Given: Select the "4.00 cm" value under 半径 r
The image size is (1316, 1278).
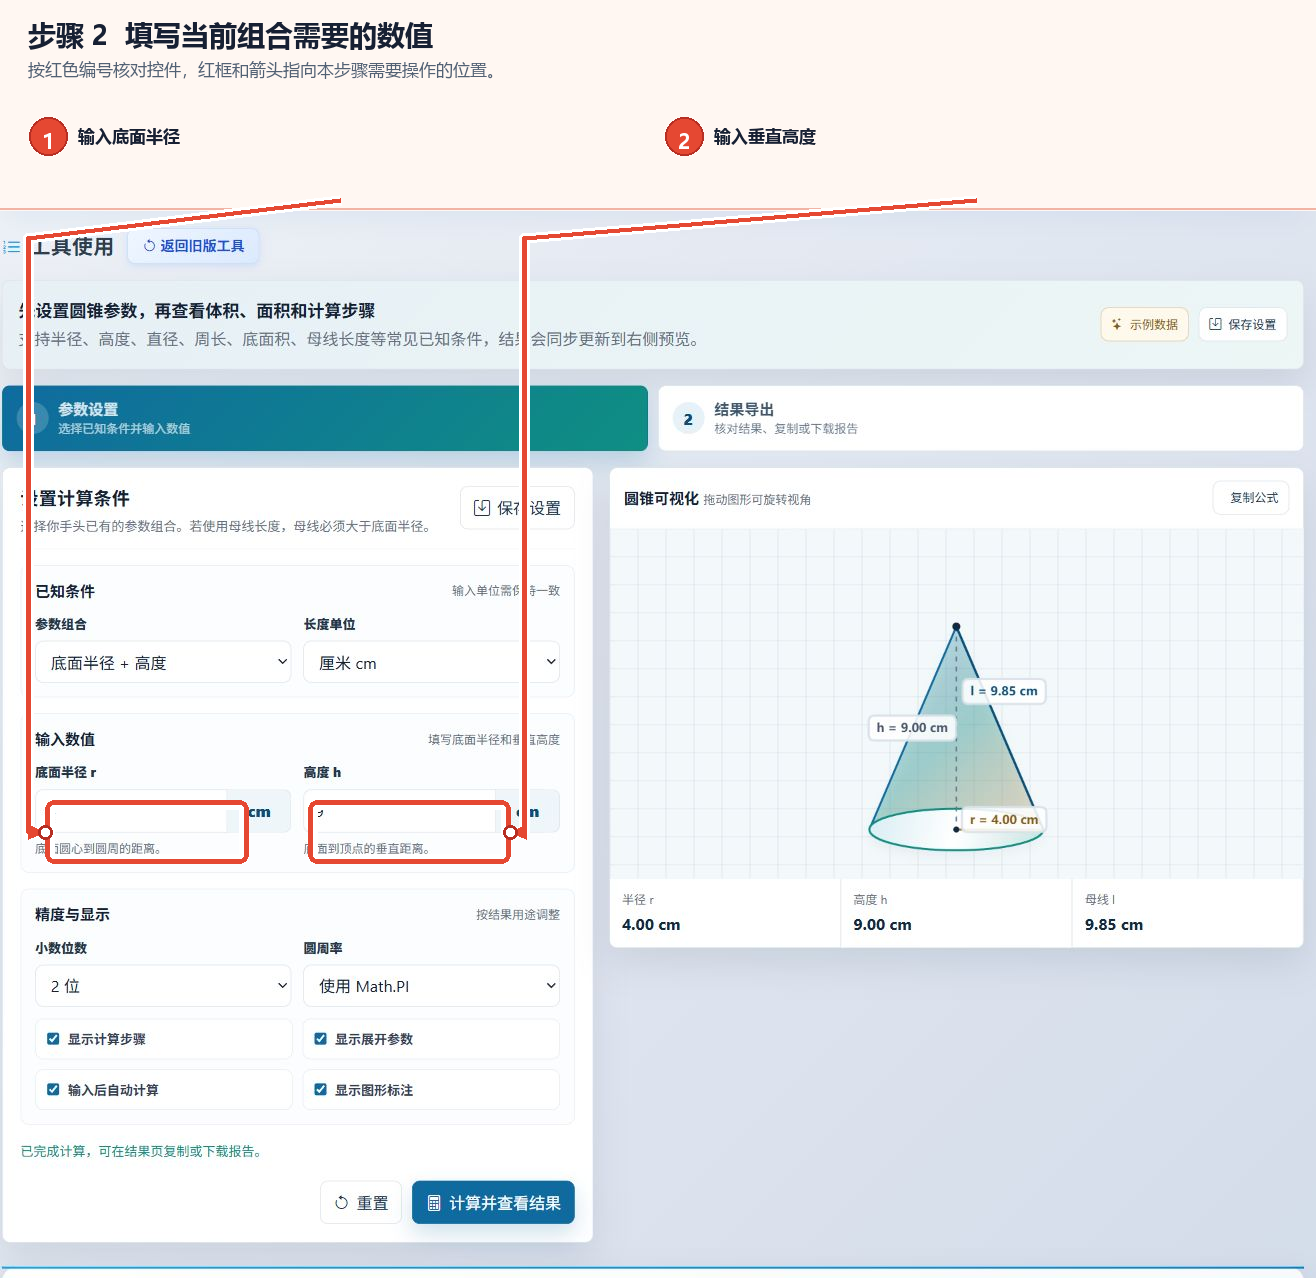Looking at the screenshot, I should tap(651, 925).
